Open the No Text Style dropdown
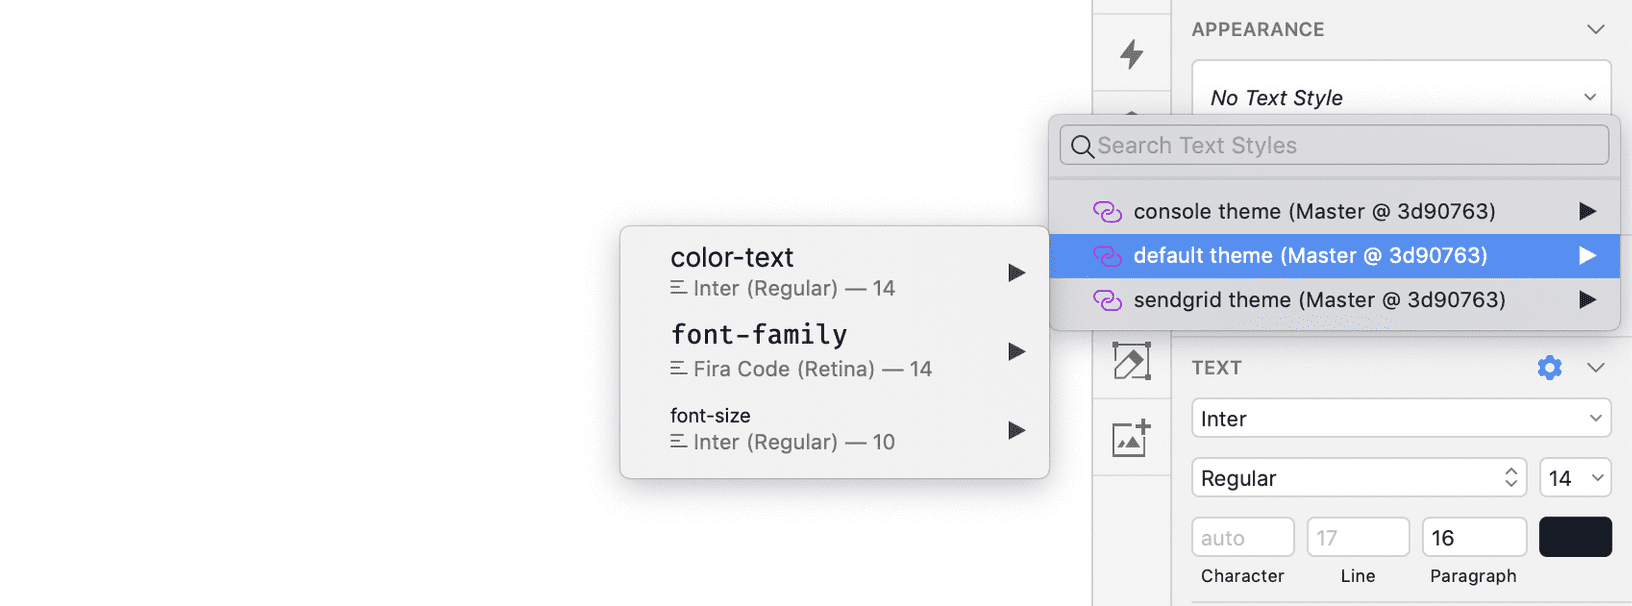This screenshot has width=1632, height=606. [x=1400, y=97]
